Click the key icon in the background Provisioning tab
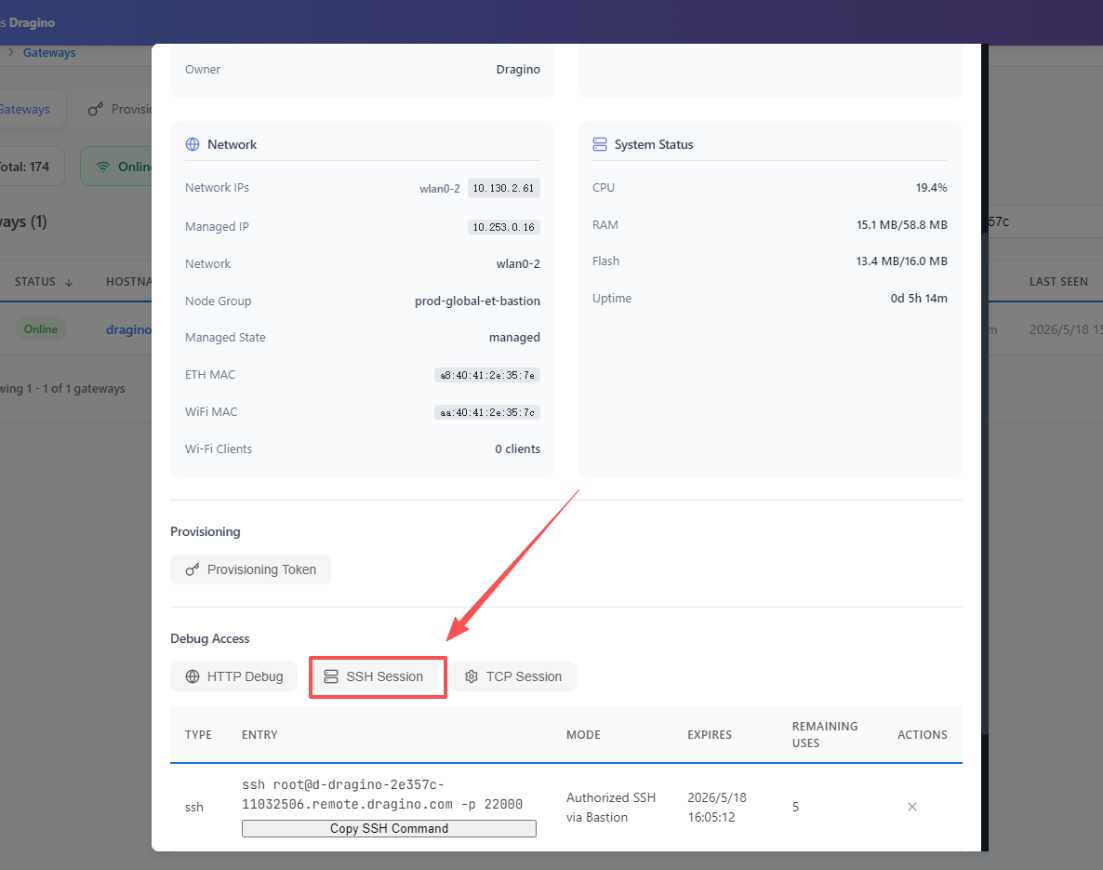 click(95, 109)
